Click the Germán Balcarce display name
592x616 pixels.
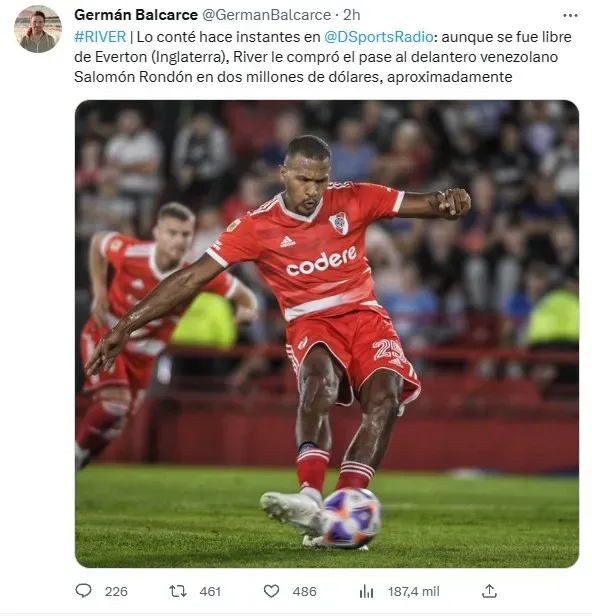pos(136,15)
